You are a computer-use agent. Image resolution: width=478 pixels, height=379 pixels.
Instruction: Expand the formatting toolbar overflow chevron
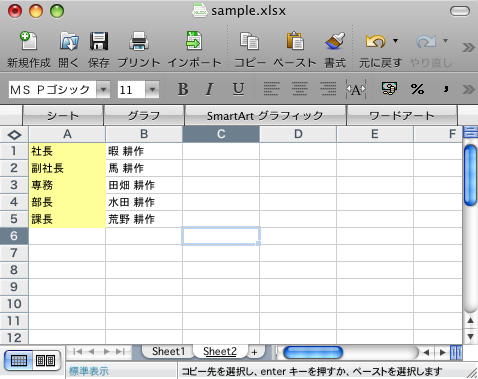point(468,89)
